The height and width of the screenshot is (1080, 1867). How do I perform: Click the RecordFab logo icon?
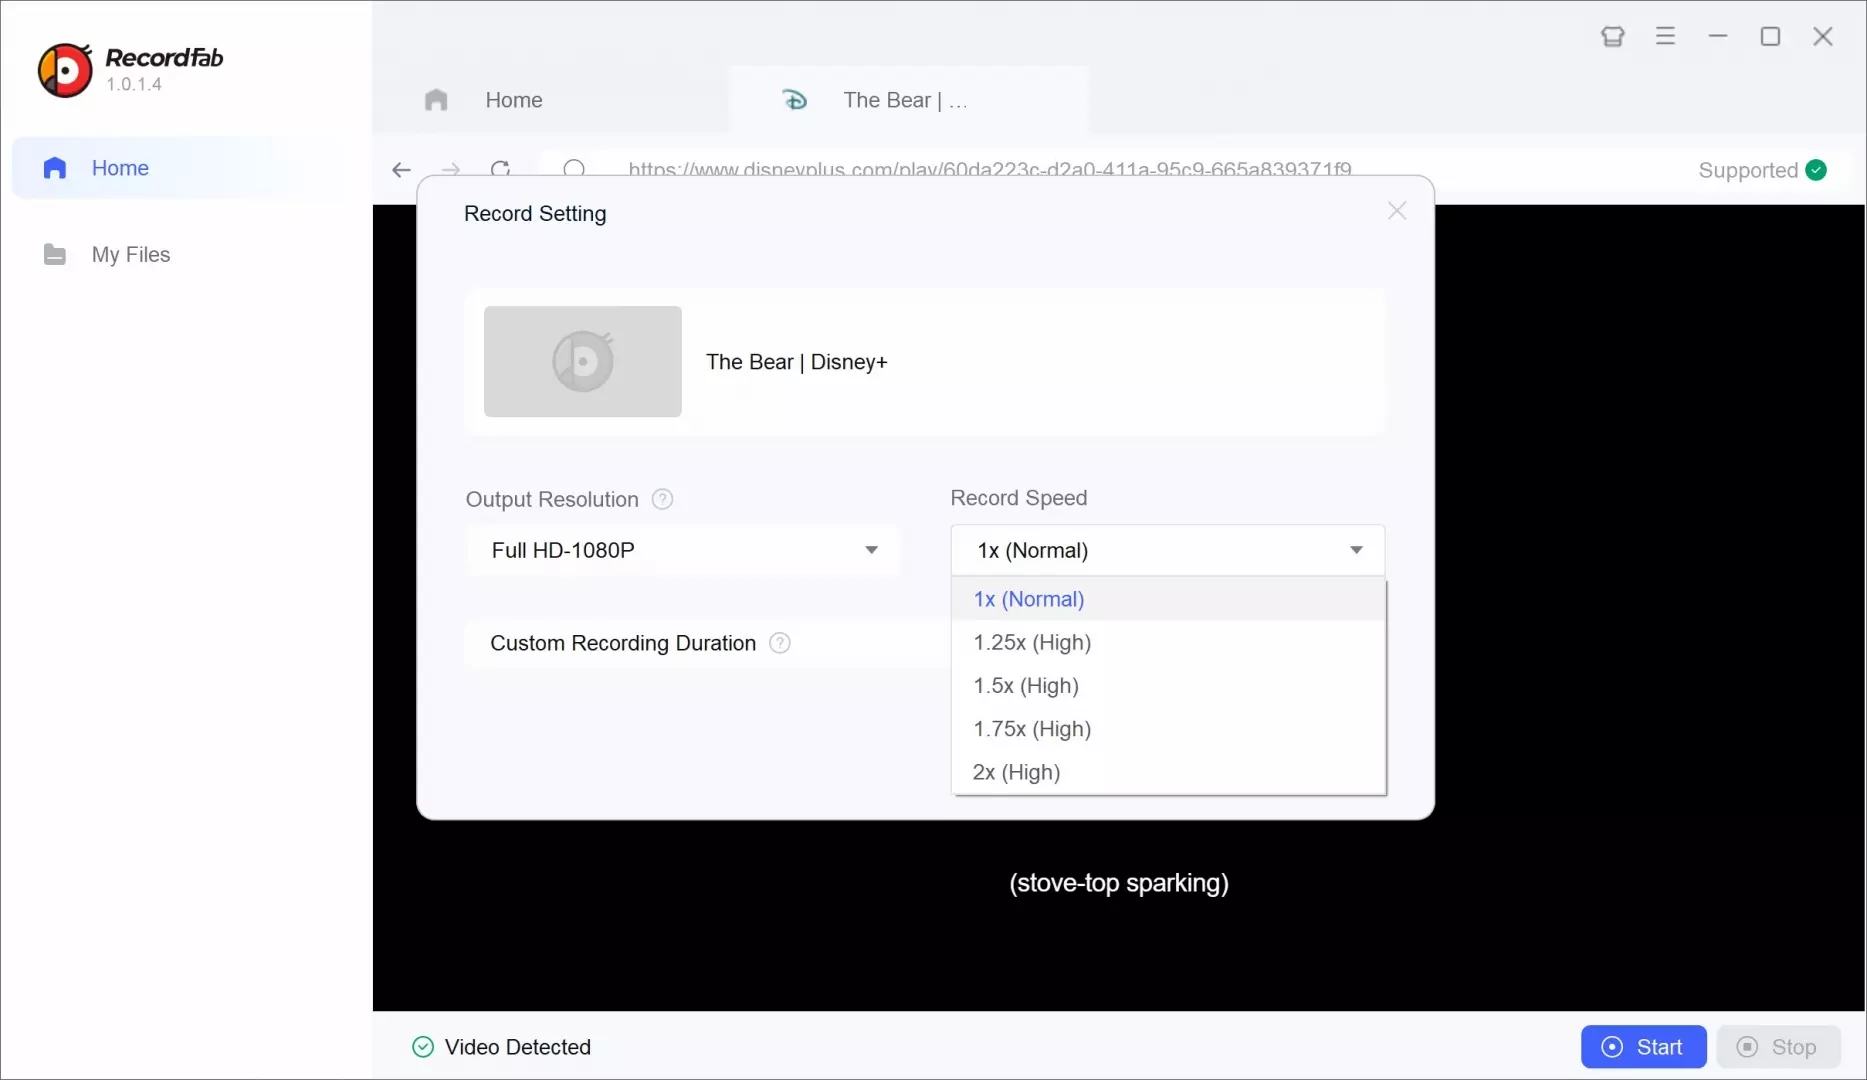(x=65, y=70)
